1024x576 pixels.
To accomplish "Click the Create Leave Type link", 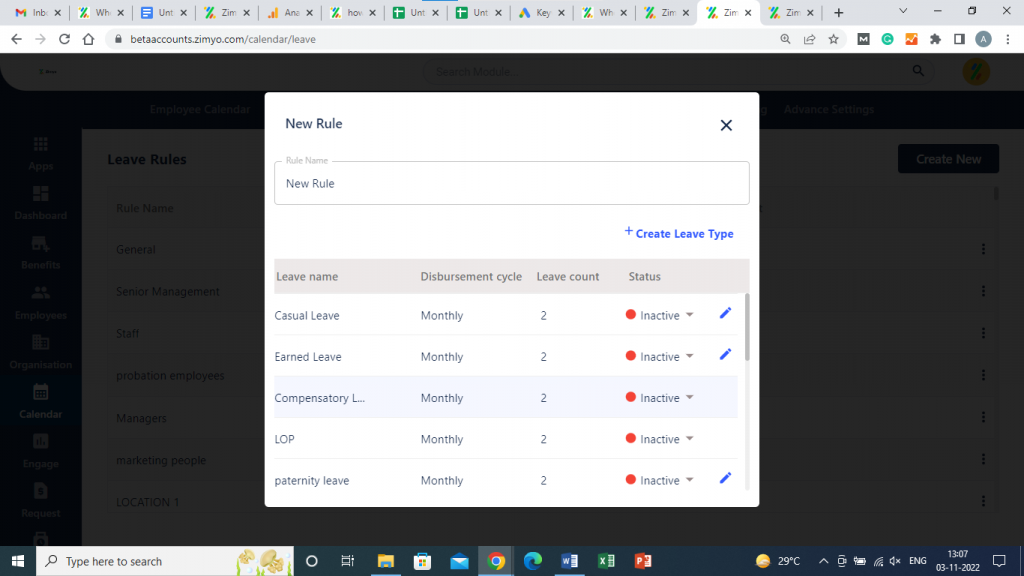I will [x=679, y=233].
